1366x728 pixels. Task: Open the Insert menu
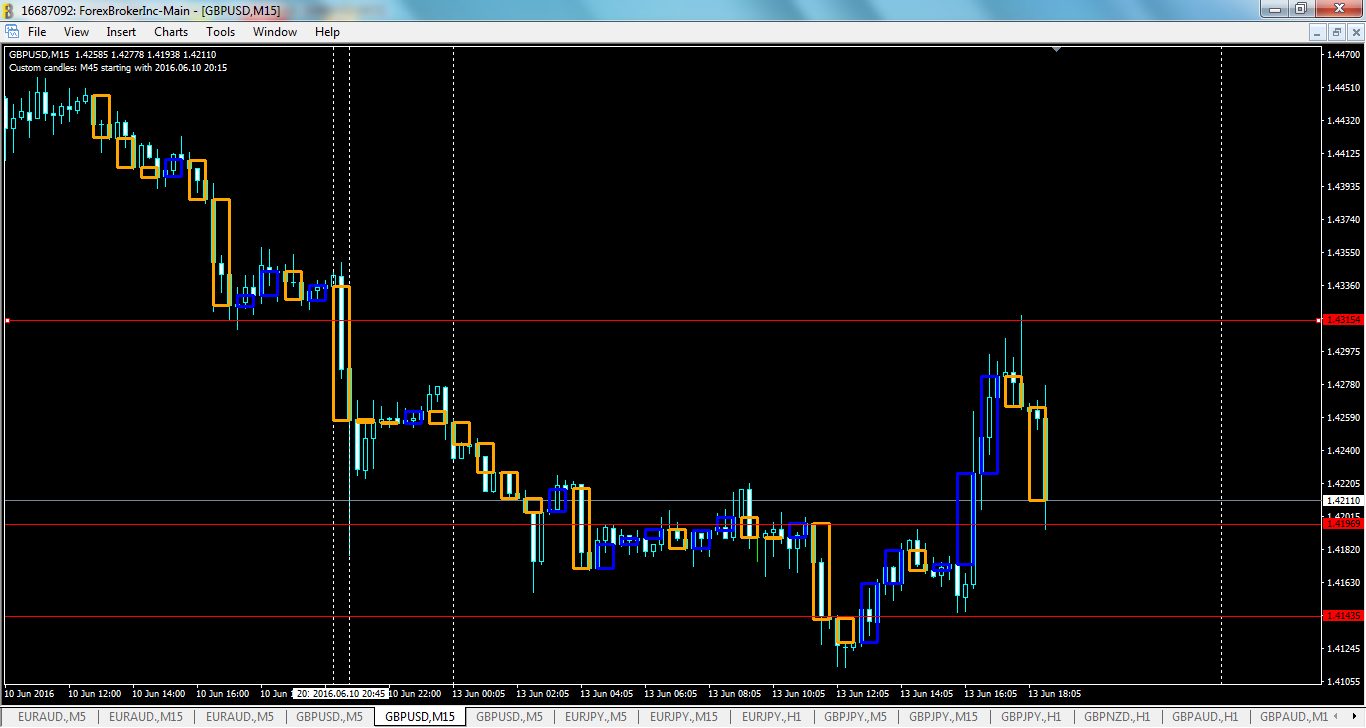coord(120,31)
